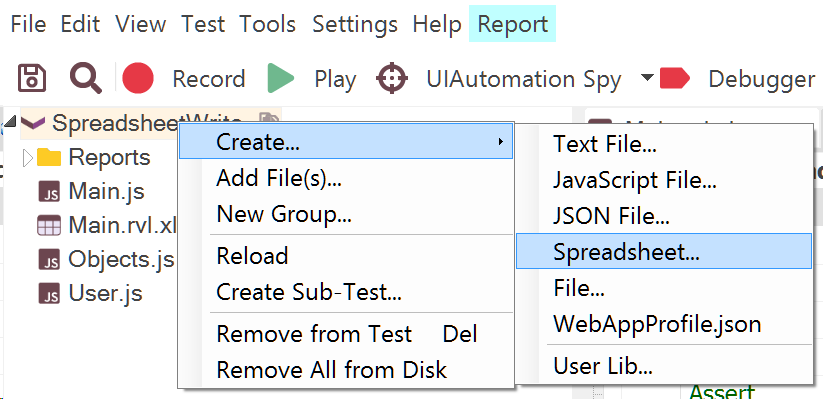Click the Save floppy disk icon
The height and width of the screenshot is (399, 823).
coord(32,79)
